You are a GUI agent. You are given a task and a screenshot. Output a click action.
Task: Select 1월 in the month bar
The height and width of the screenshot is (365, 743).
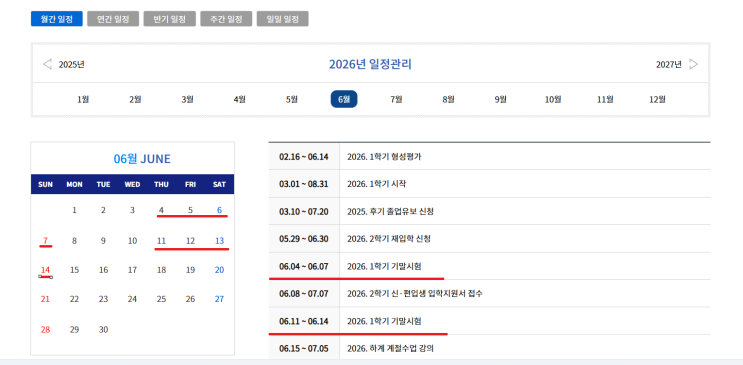pos(83,100)
